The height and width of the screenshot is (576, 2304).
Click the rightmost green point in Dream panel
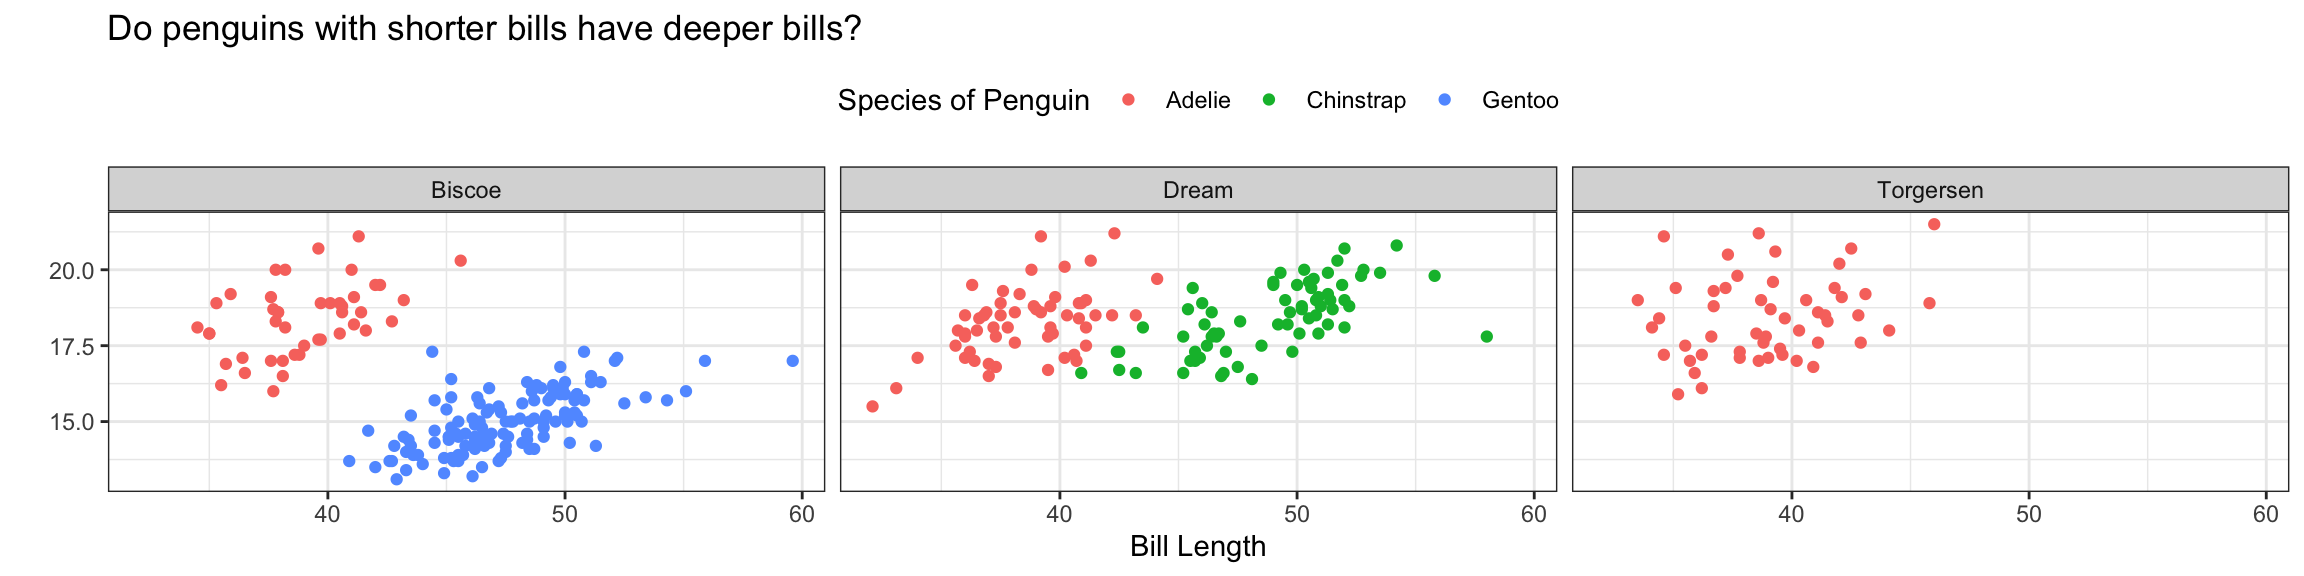pos(1487,337)
